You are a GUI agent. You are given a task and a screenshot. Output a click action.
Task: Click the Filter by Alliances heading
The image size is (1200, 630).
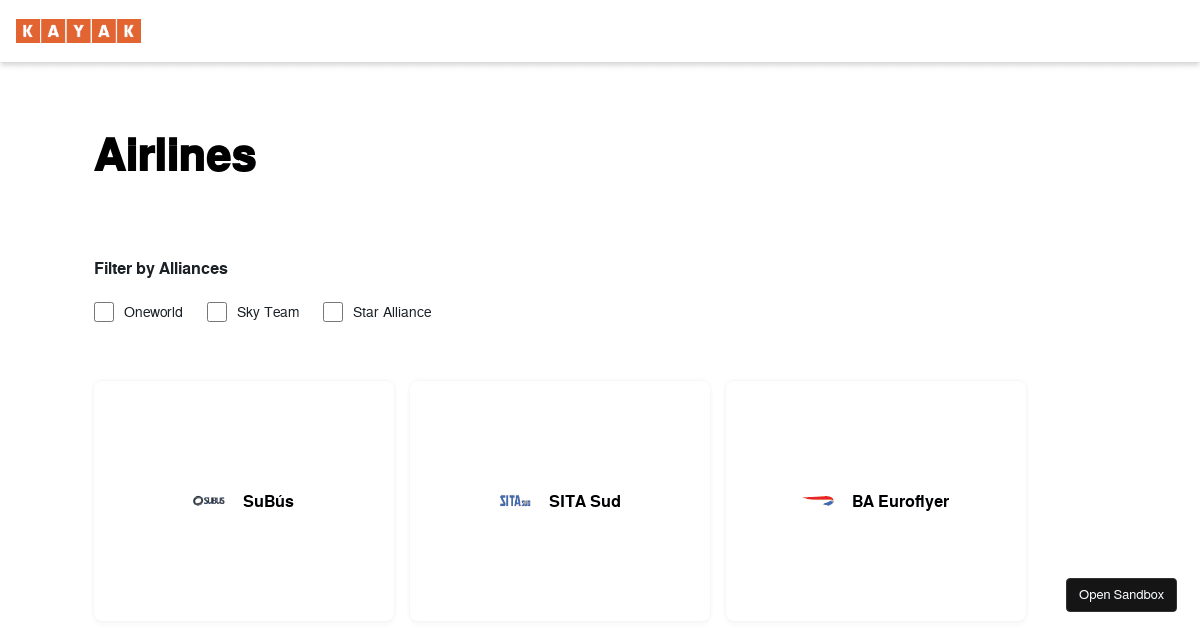[x=161, y=268]
